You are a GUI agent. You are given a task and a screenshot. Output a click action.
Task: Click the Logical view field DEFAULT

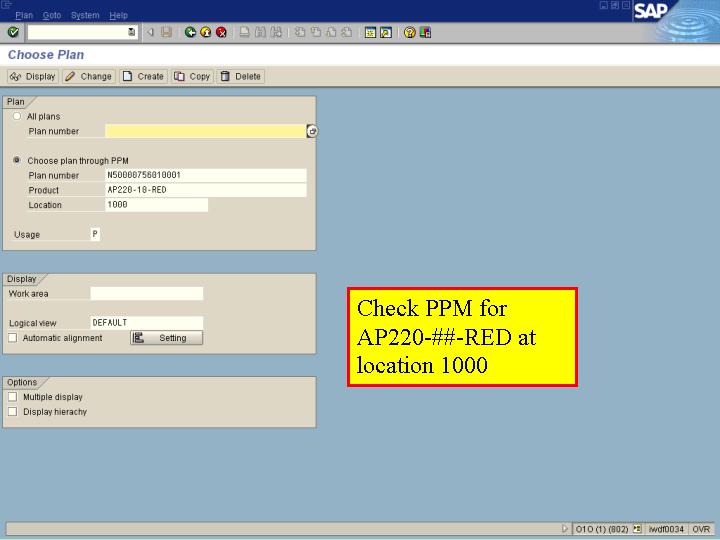point(146,323)
